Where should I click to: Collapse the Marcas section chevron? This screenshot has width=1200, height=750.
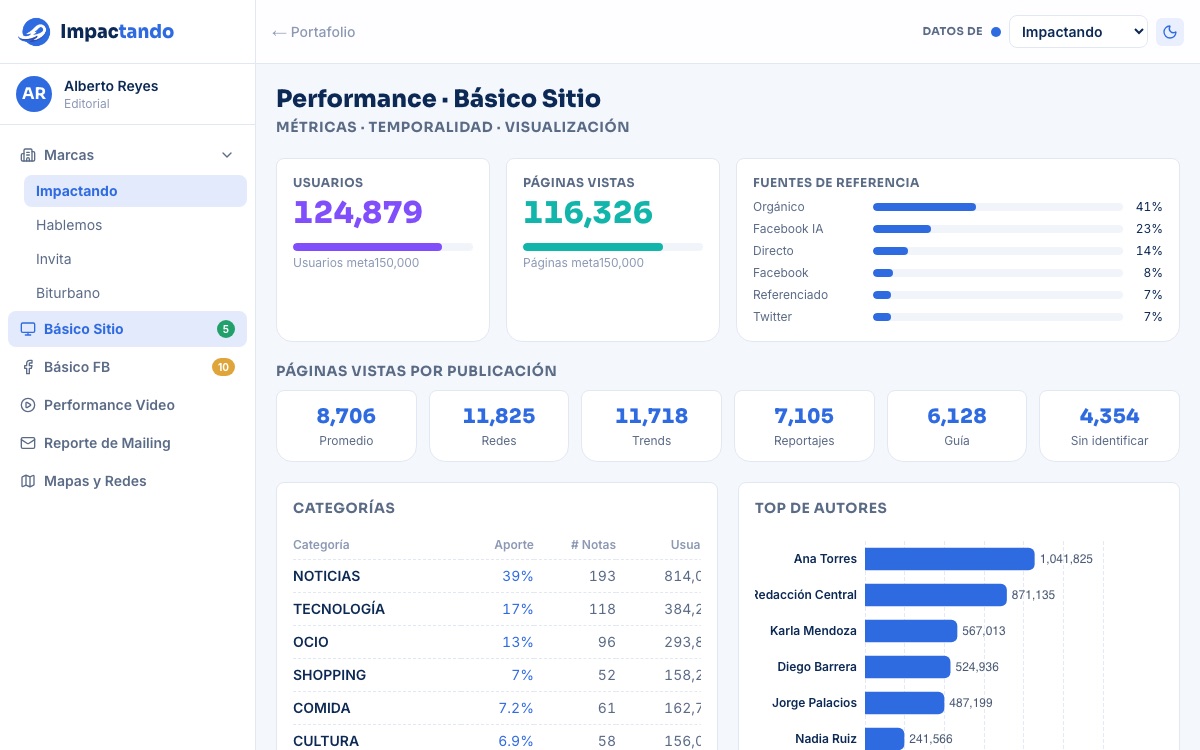(x=227, y=155)
